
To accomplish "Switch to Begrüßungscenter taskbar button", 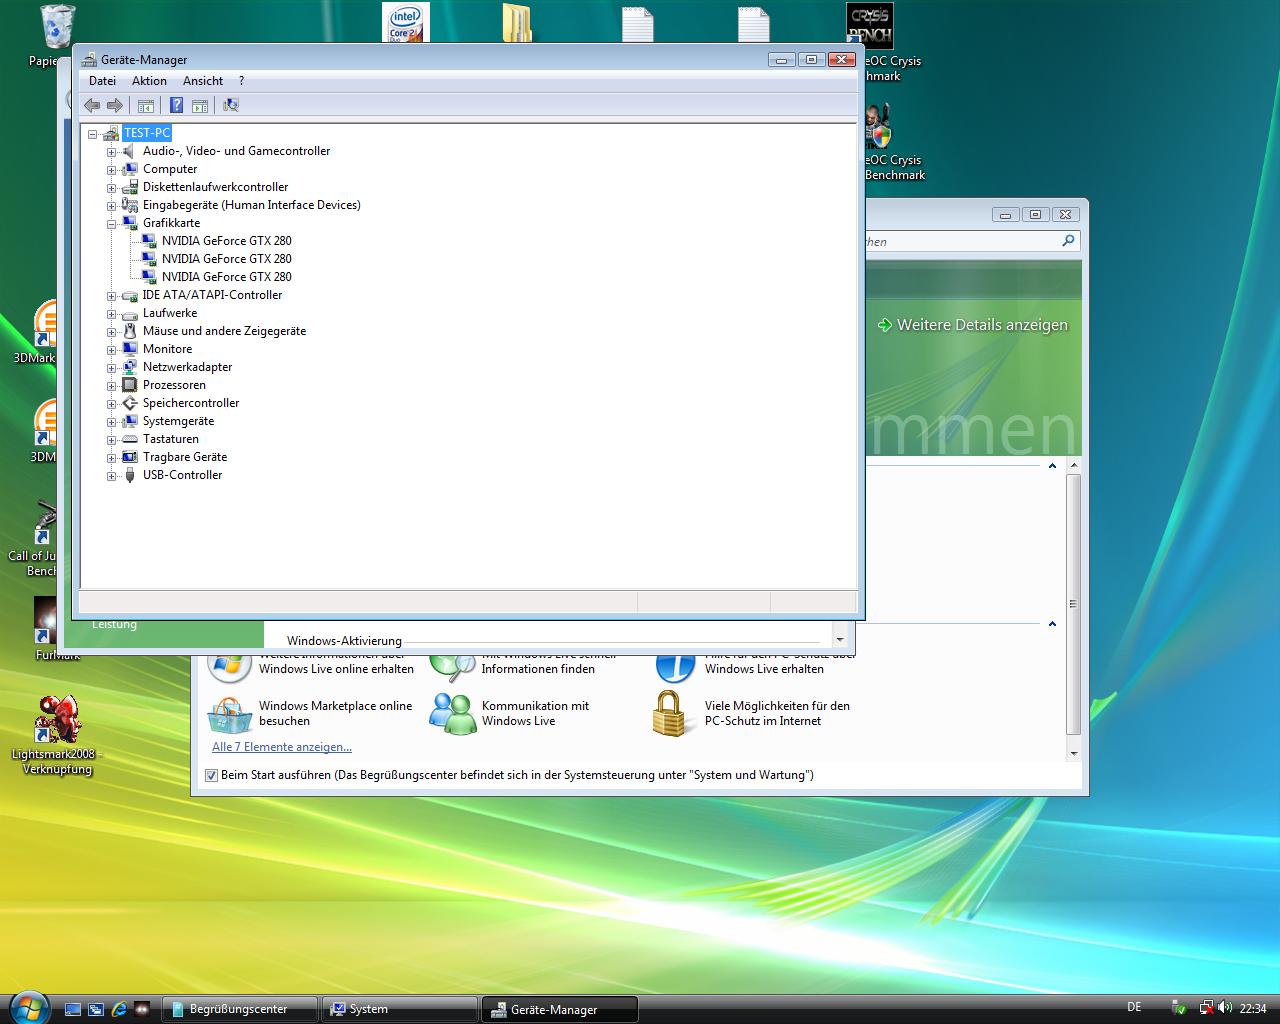I will pyautogui.click(x=239, y=1009).
